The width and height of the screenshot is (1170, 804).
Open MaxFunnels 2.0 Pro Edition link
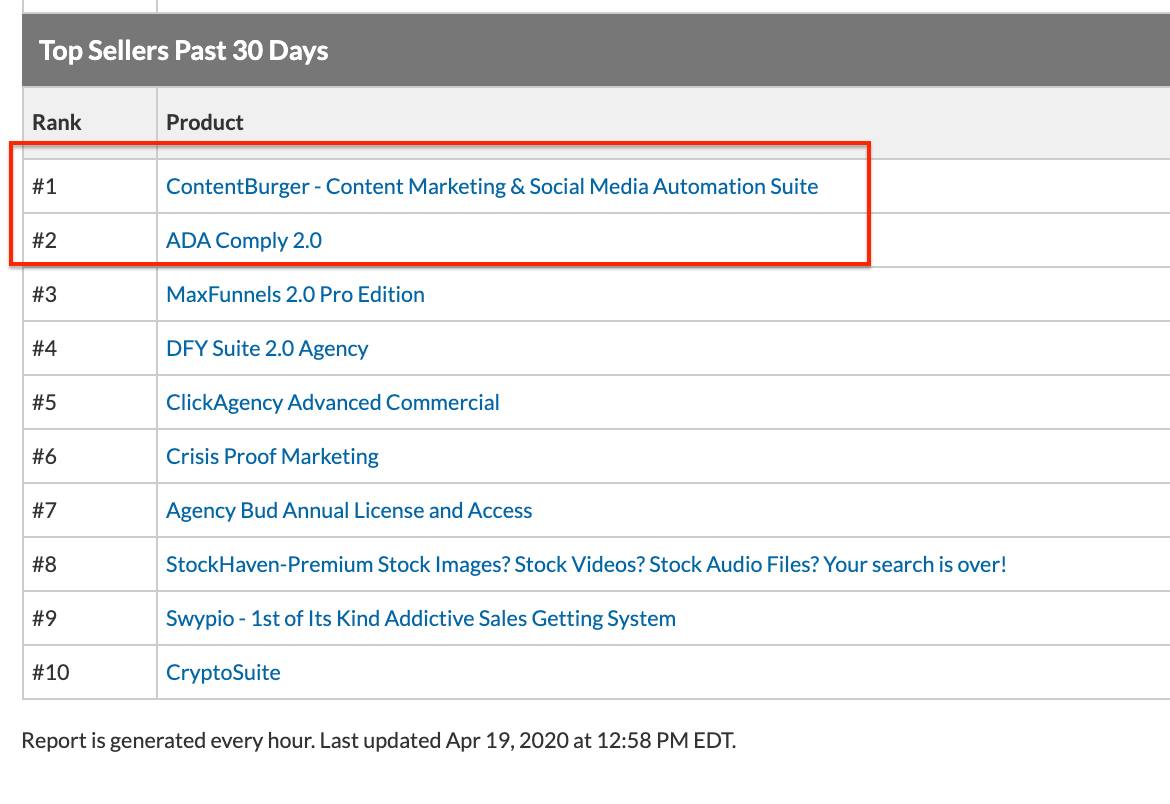[295, 294]
